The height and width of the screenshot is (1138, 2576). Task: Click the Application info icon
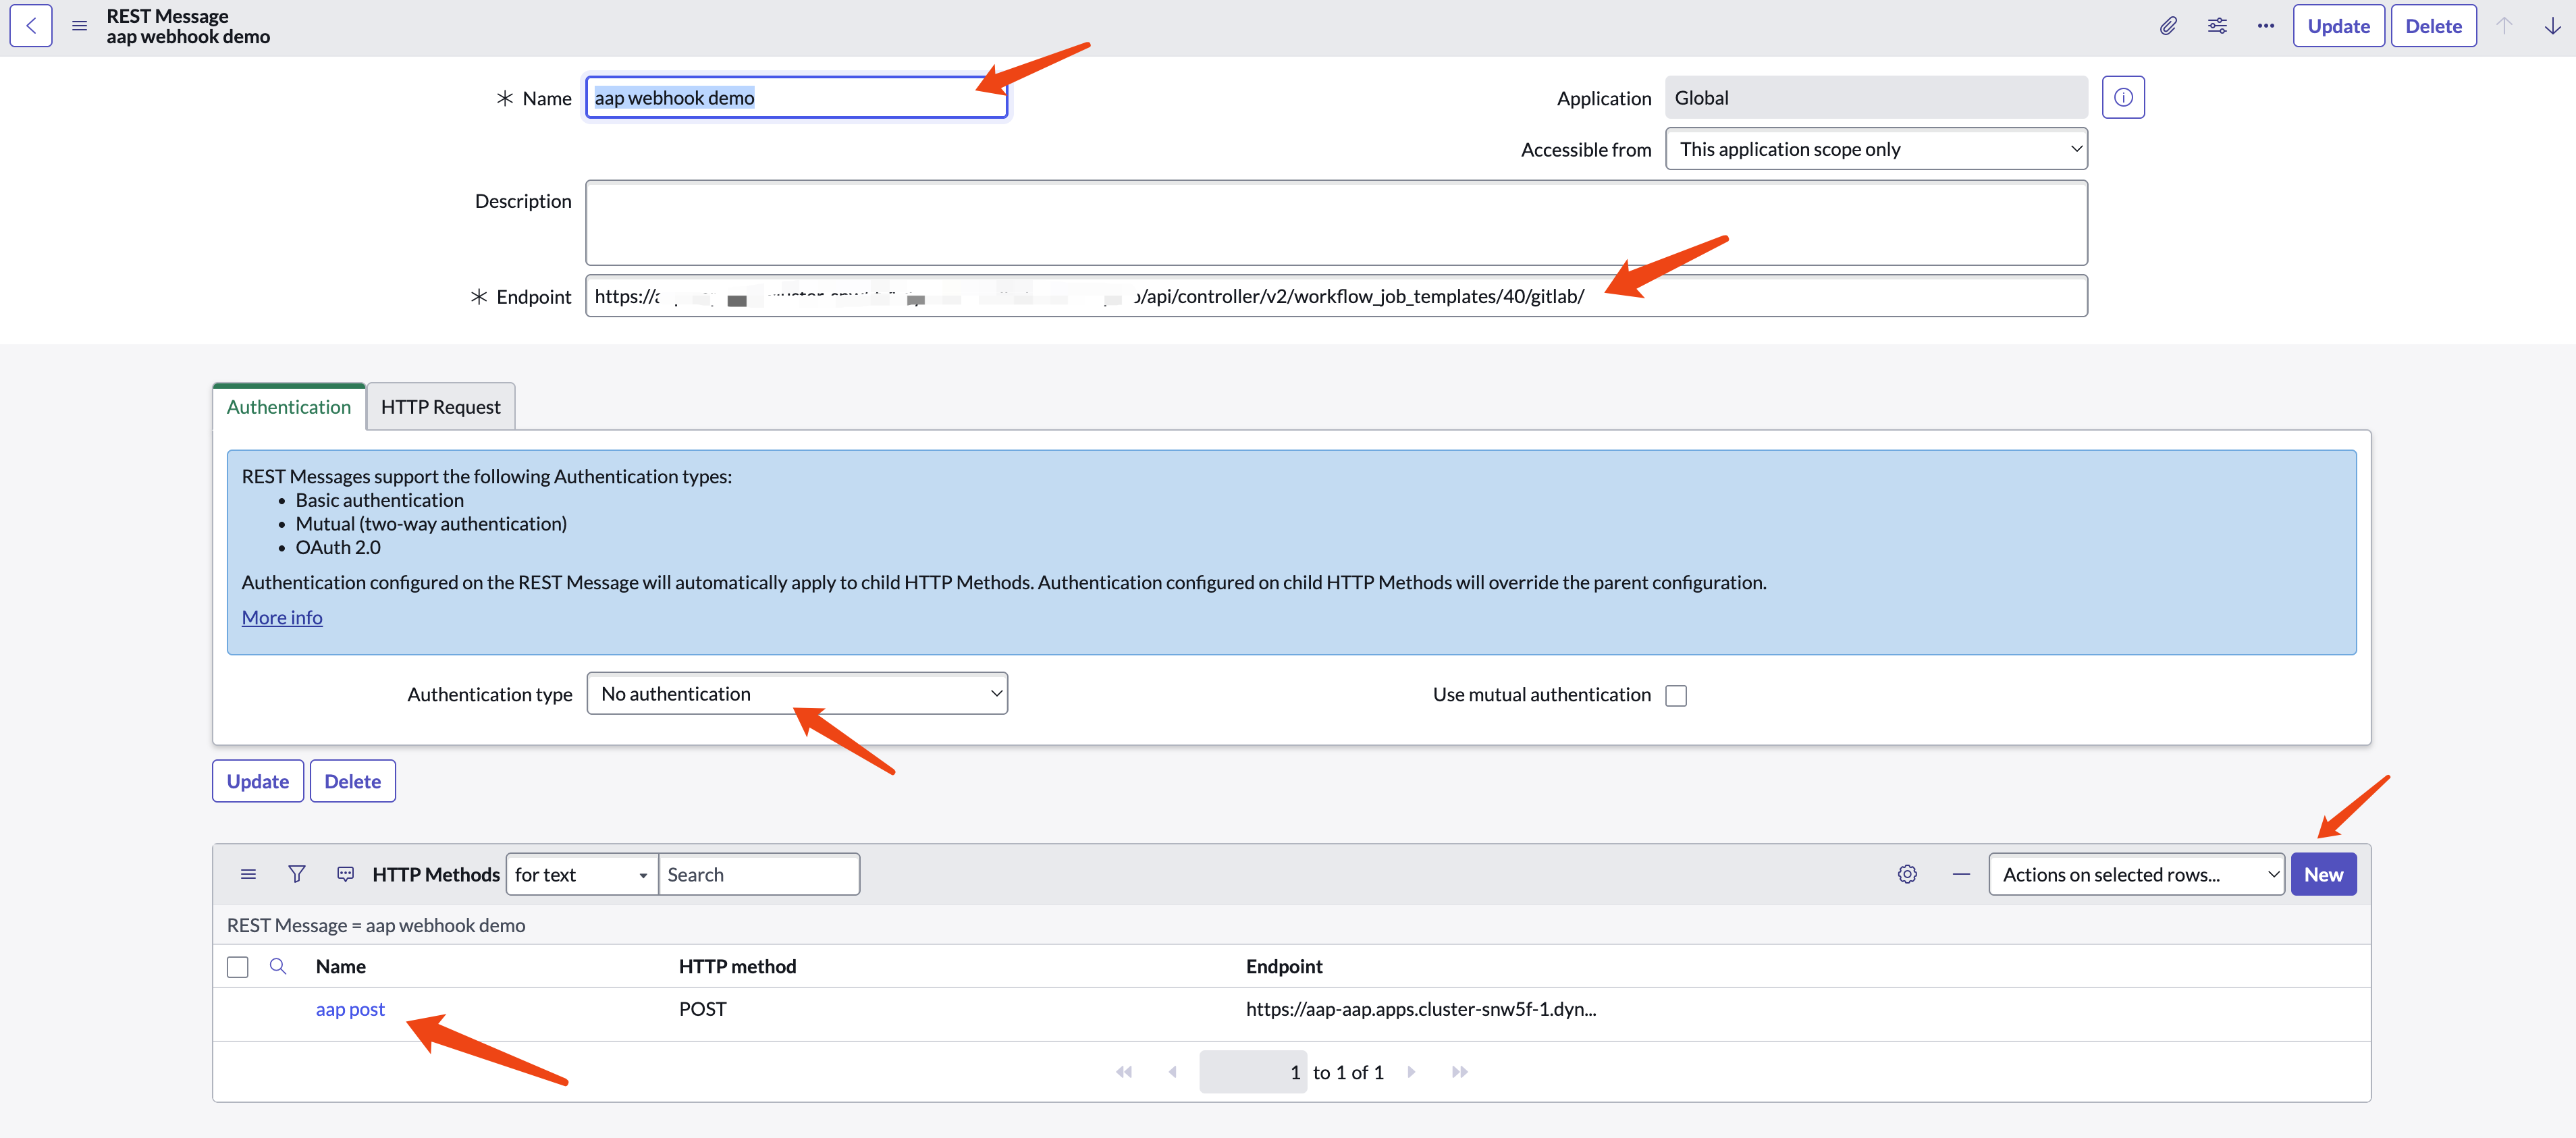[x=2122, y=98]
